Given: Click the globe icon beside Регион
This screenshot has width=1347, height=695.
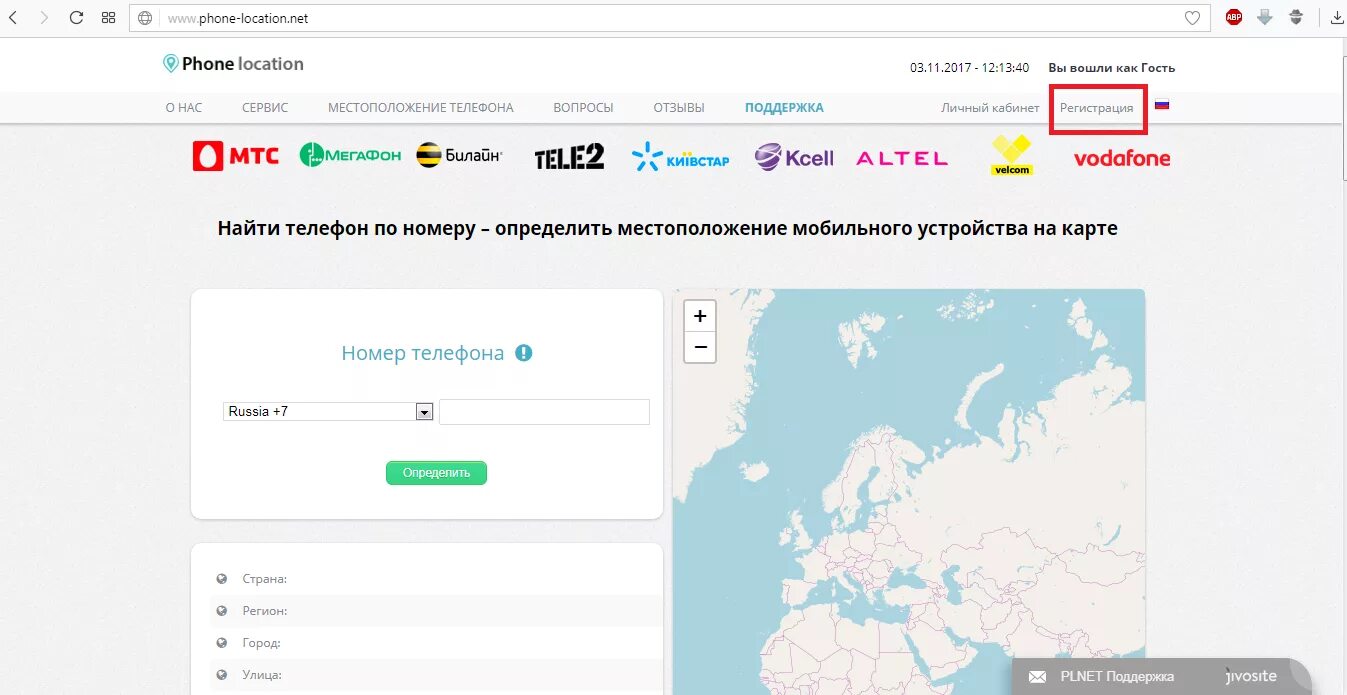Looking at the screenshot, I should tap(222, 611).
